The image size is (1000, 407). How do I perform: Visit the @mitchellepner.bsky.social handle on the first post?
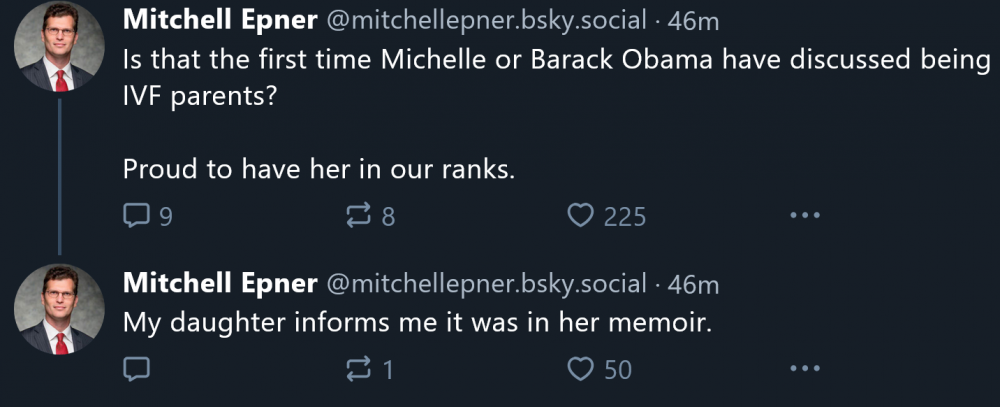[485, 20]
